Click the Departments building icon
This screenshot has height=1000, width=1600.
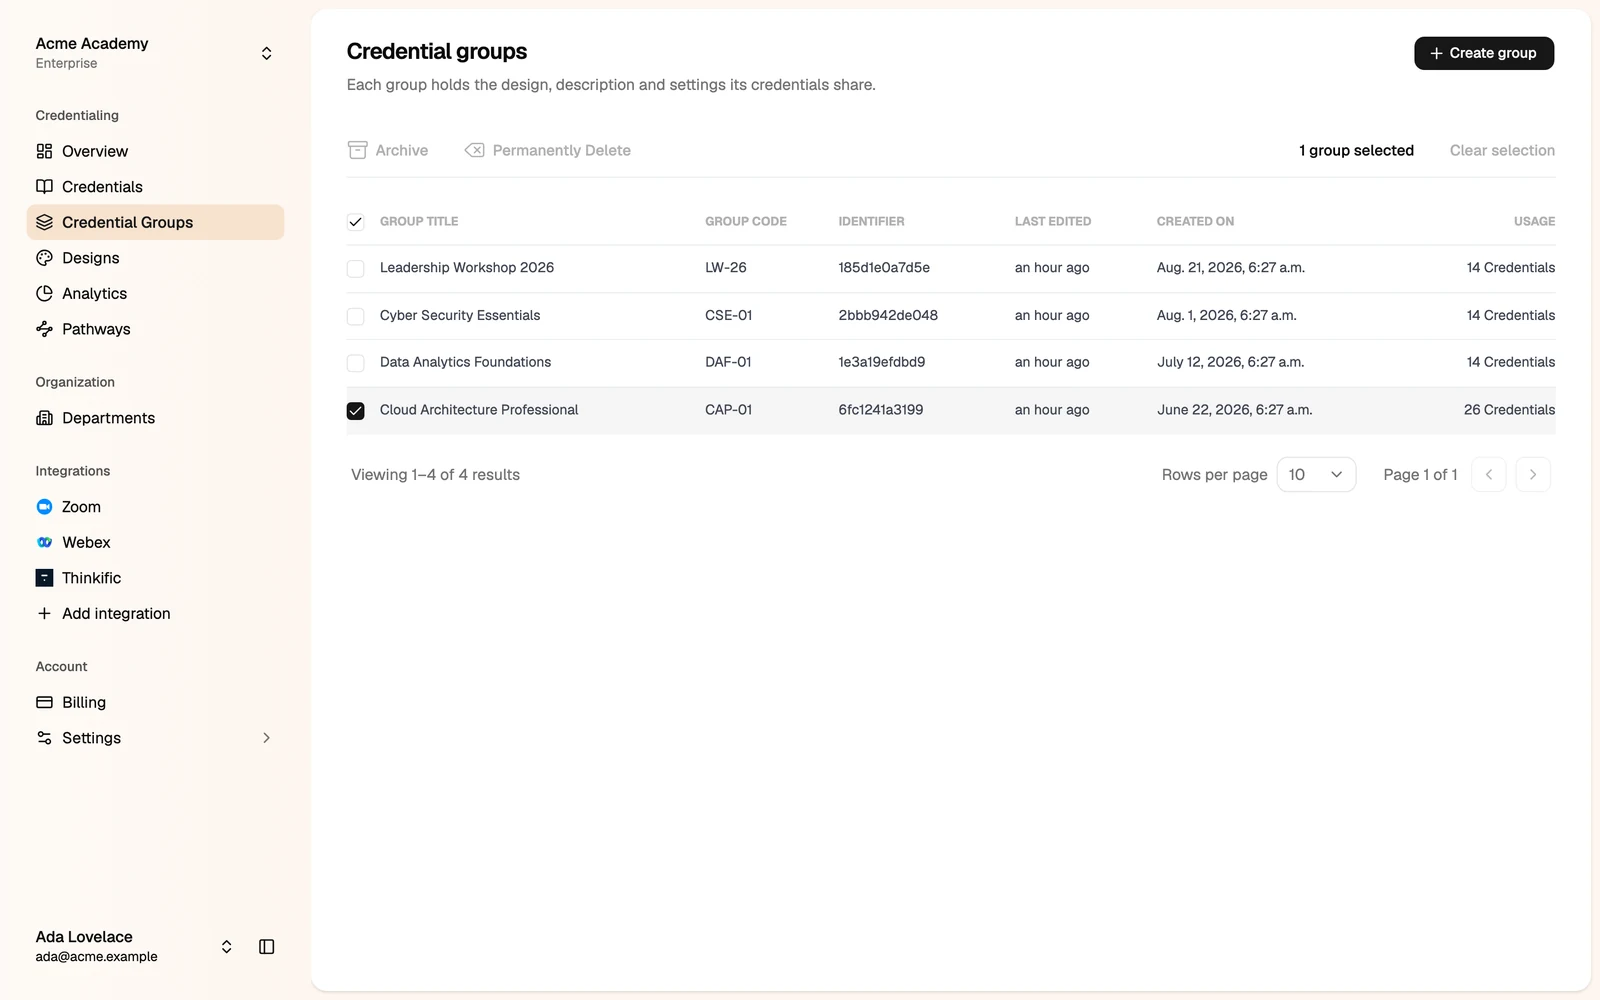44,418
